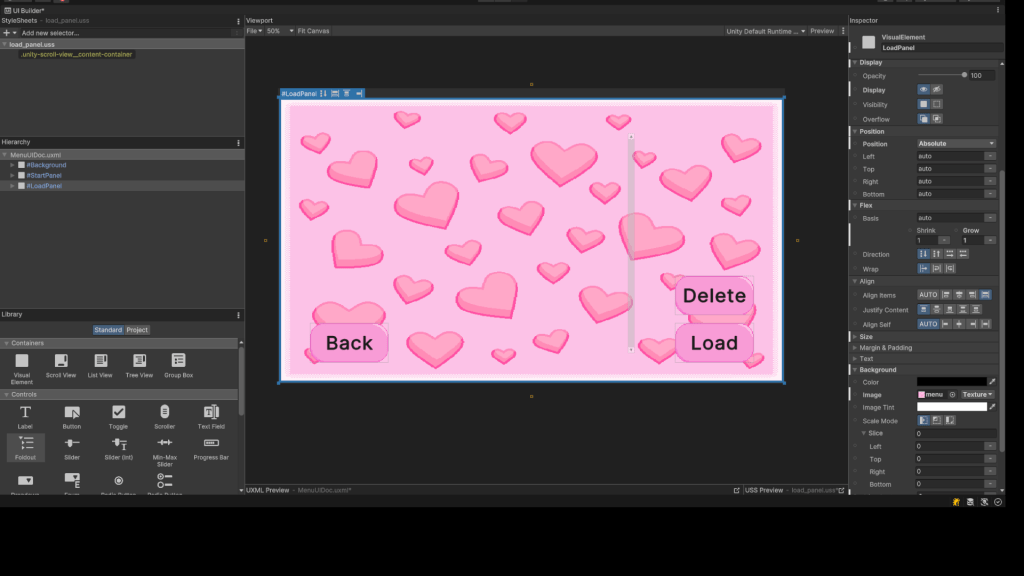Screen dimensions: 1024x576
Task: Click the Fit Canvas button
Action: (x=313, y=31)
